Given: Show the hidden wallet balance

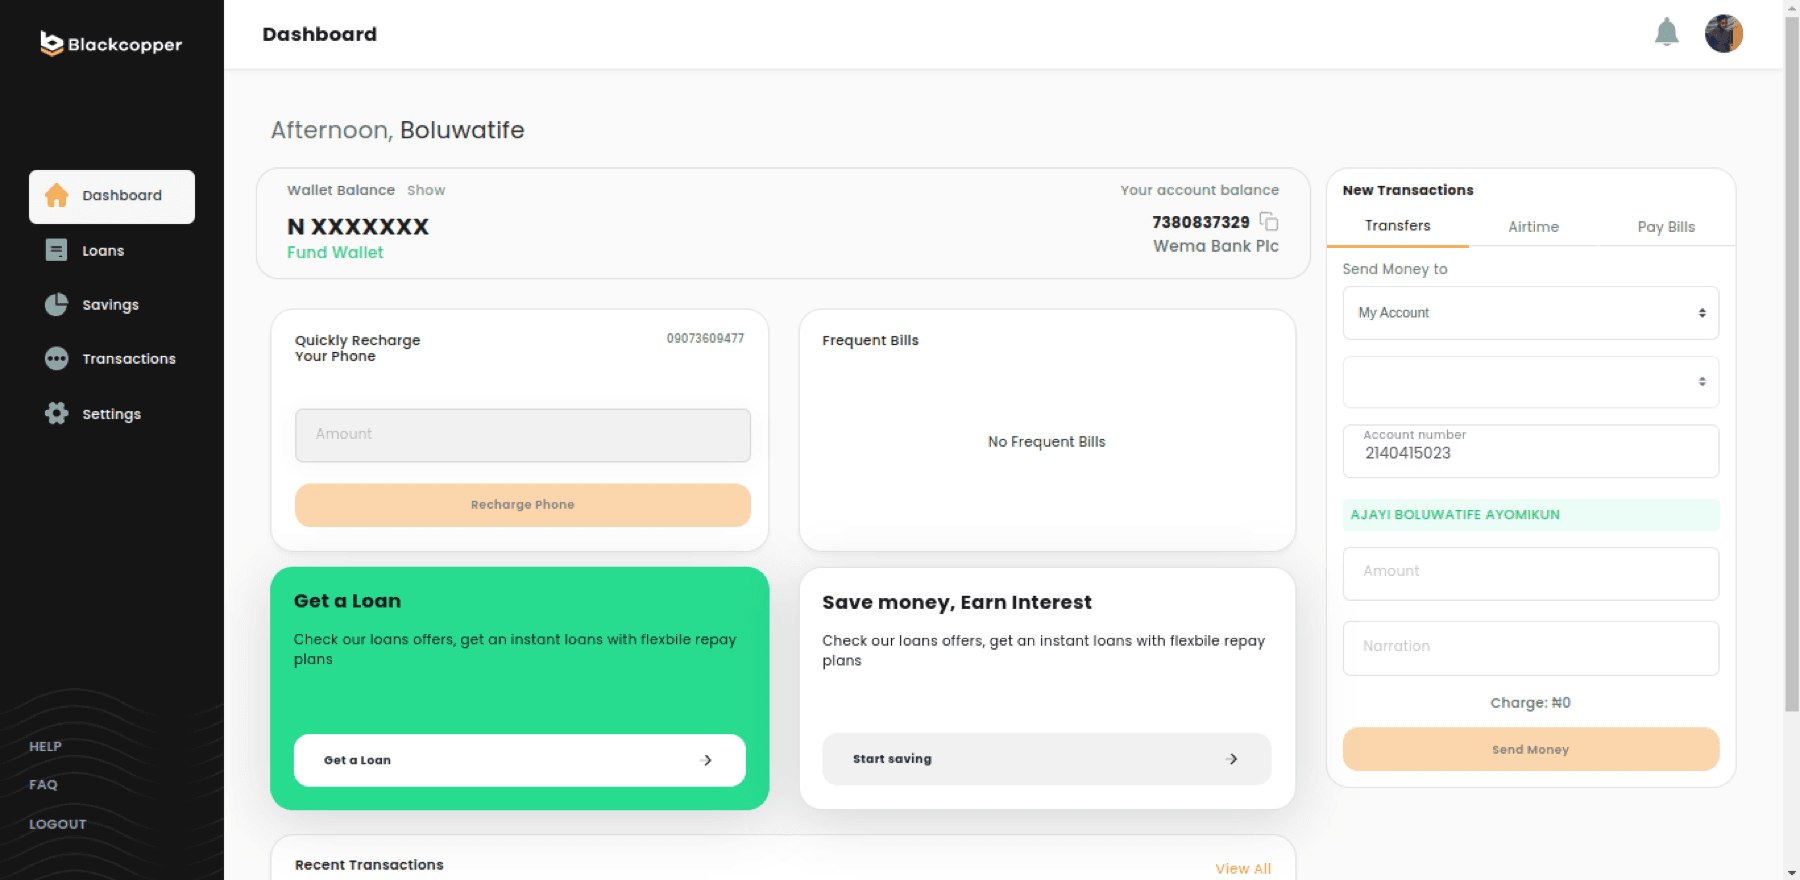Looking at the screenshot, I should point(426,190).
